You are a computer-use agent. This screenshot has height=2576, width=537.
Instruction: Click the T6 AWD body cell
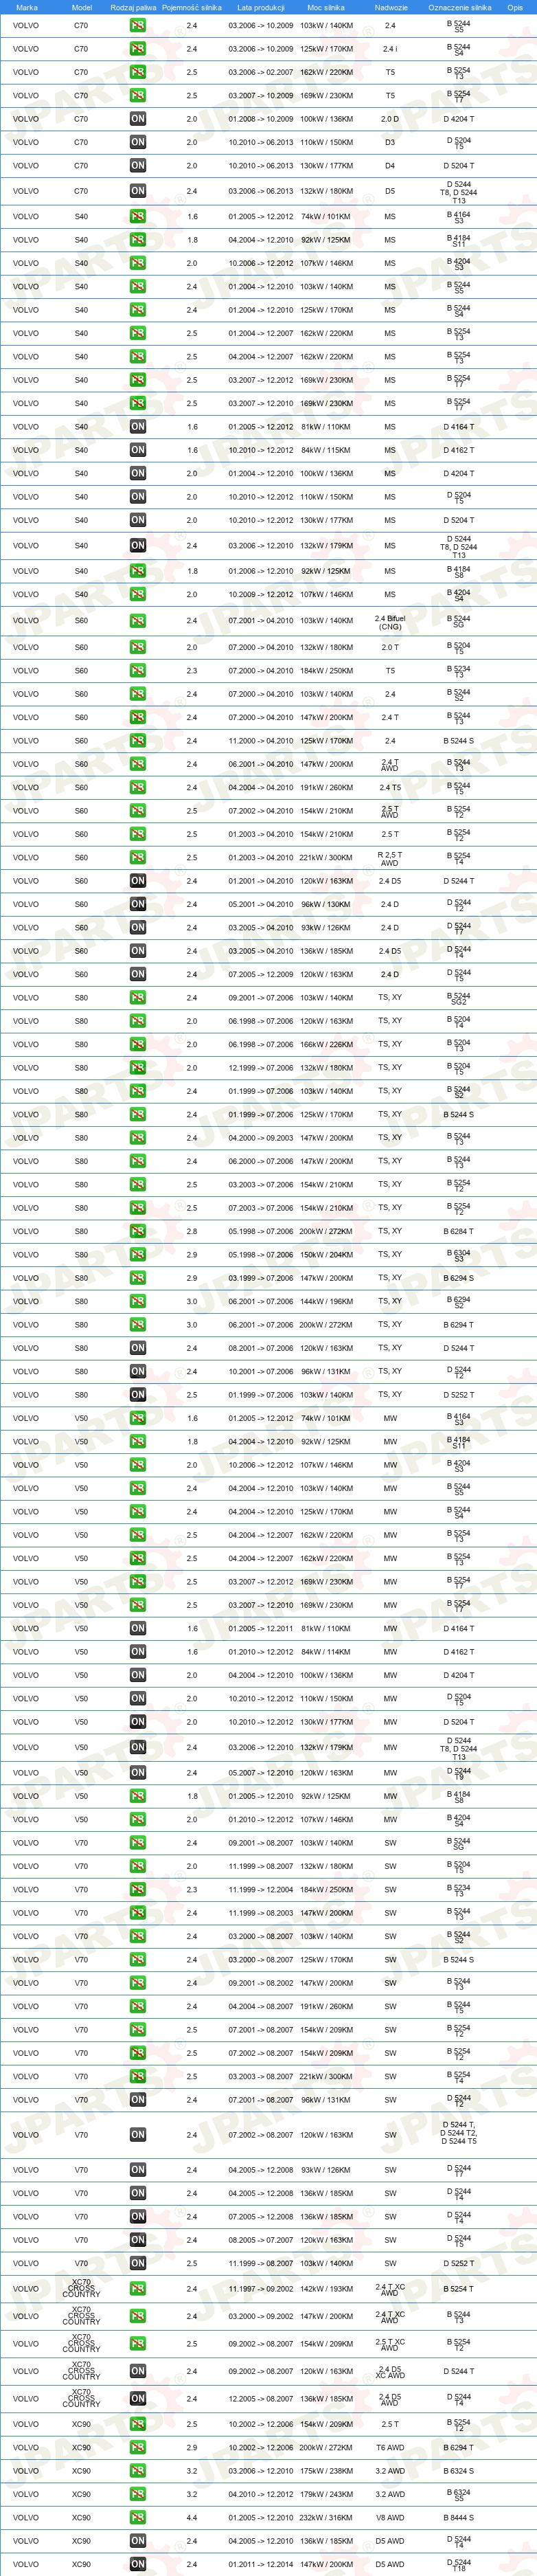point(390,2448)
